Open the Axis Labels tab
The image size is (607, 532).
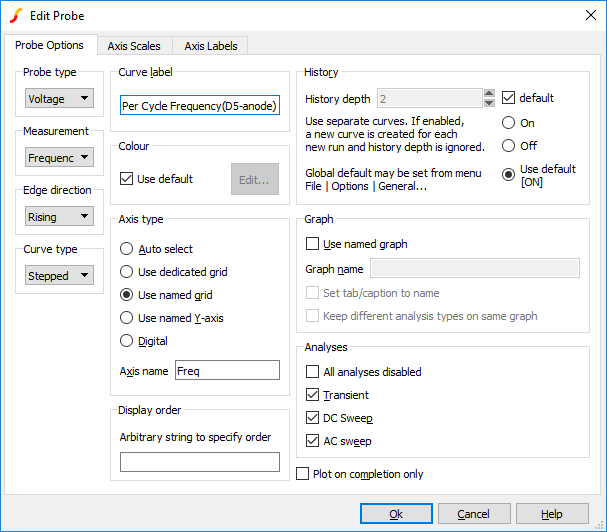210,46
